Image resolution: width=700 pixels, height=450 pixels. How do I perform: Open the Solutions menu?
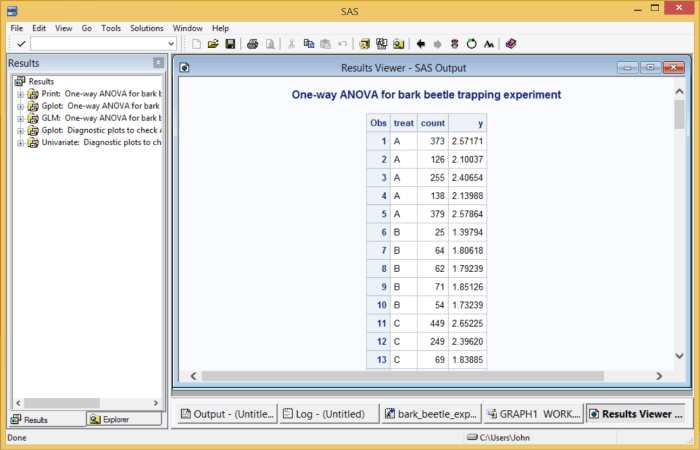tap(146, 28)
